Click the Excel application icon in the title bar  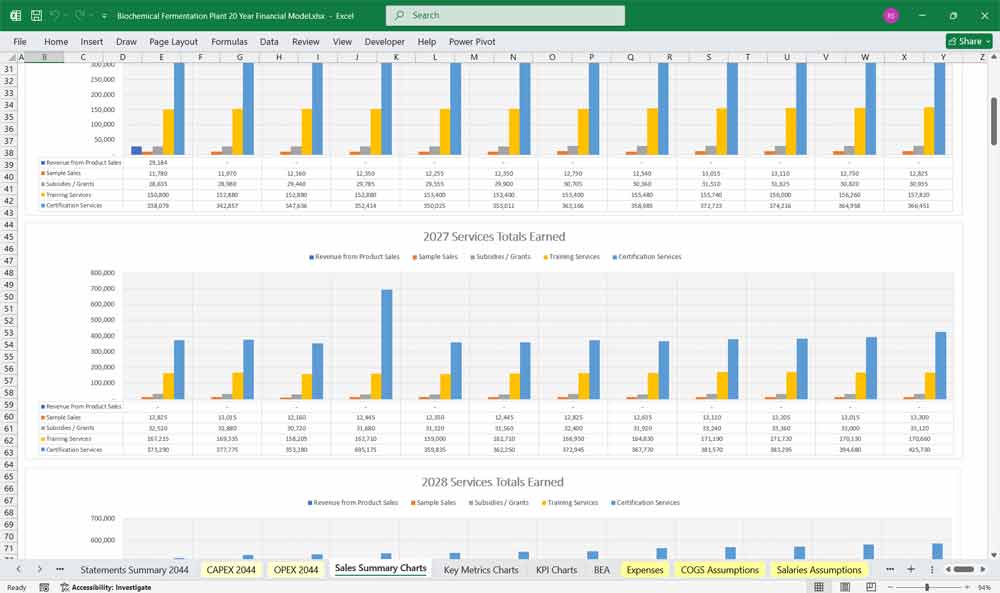point(14,15)
